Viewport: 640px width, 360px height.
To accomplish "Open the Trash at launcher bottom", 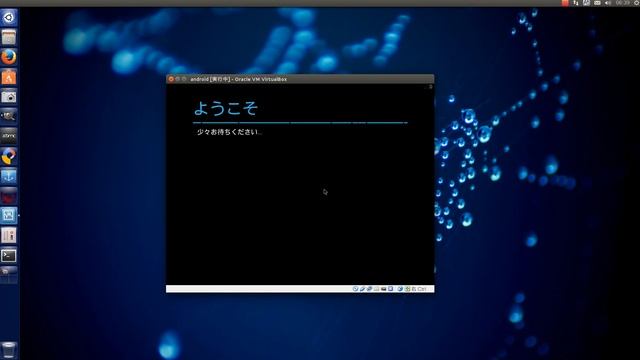I will point(9,350).
